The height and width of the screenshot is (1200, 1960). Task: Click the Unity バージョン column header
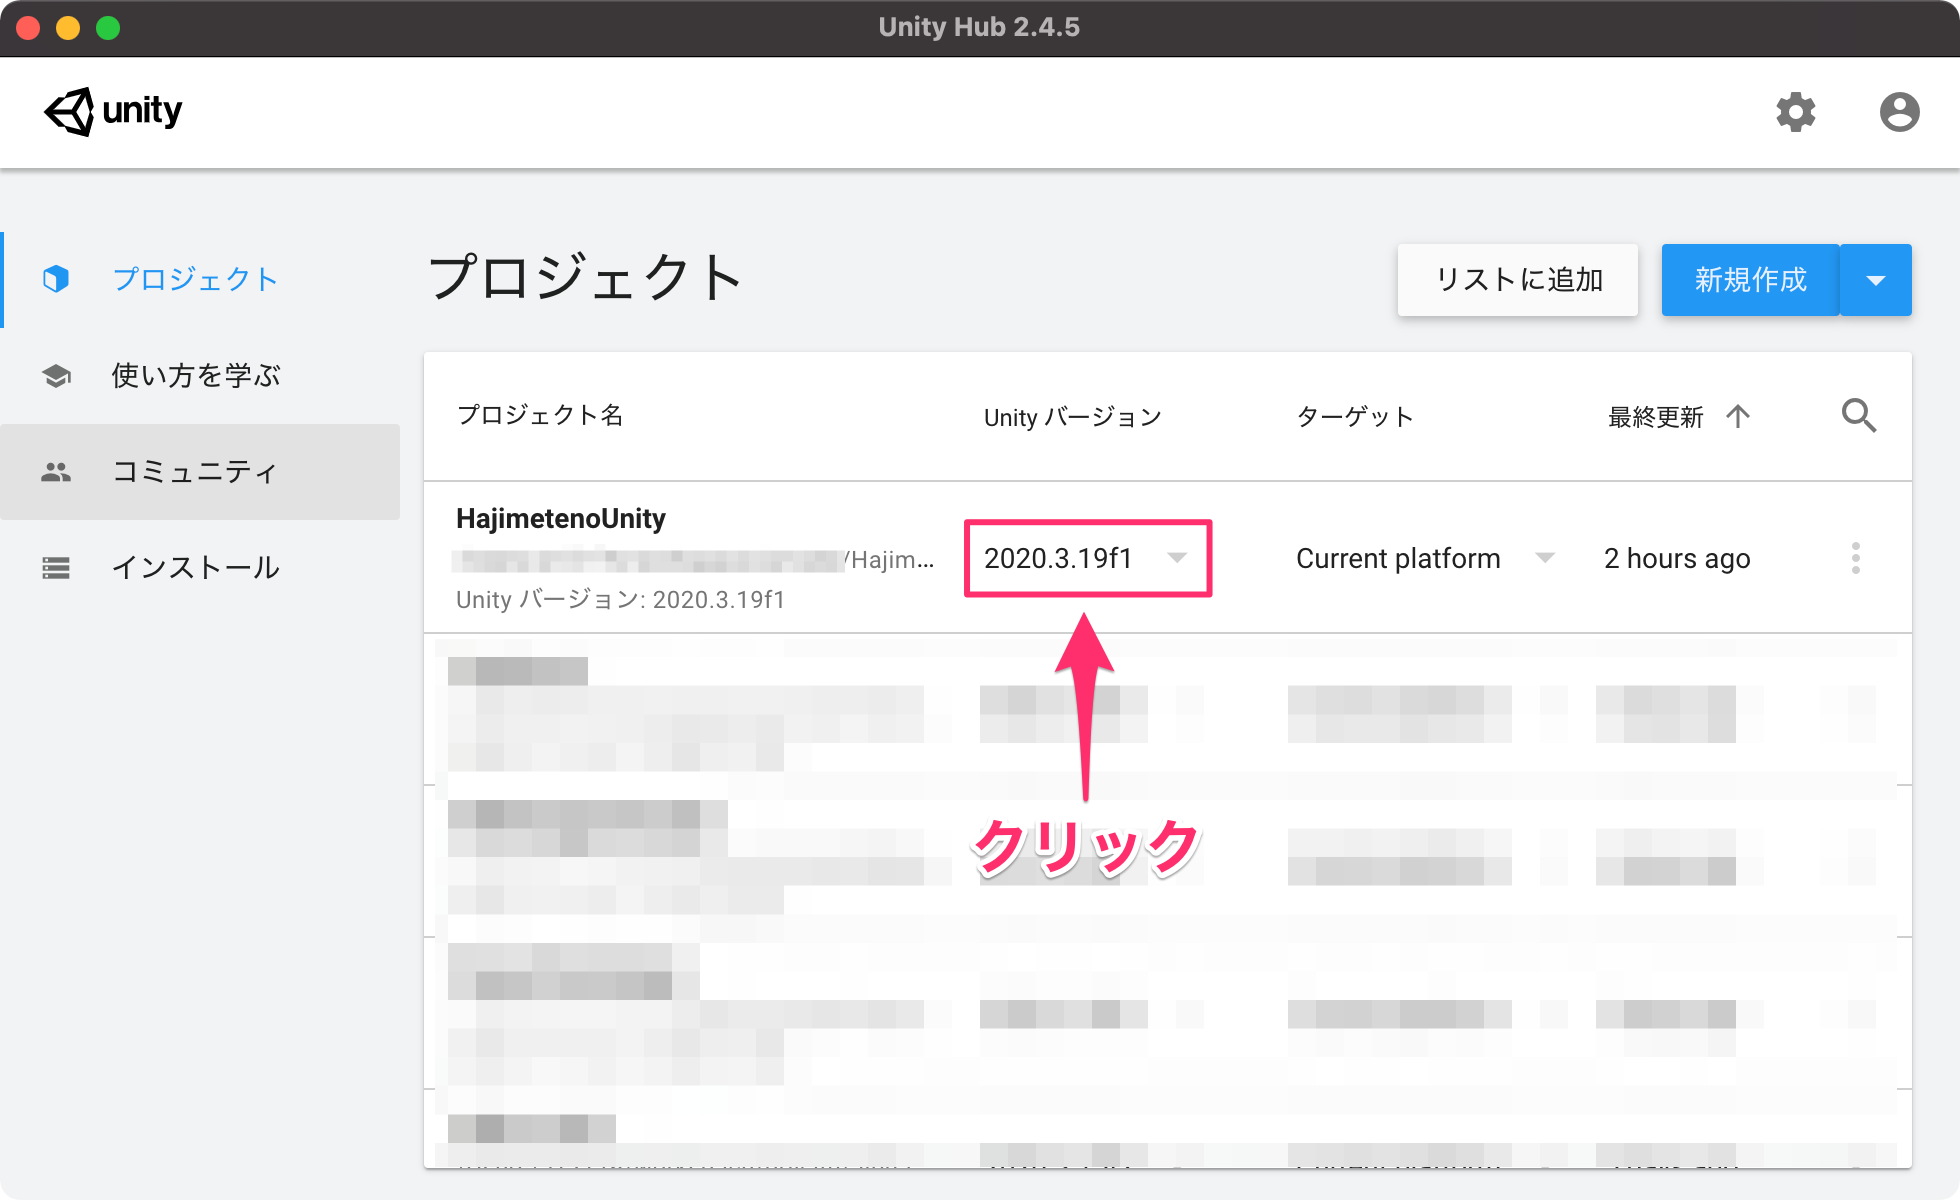click(x=1072, y=417)
